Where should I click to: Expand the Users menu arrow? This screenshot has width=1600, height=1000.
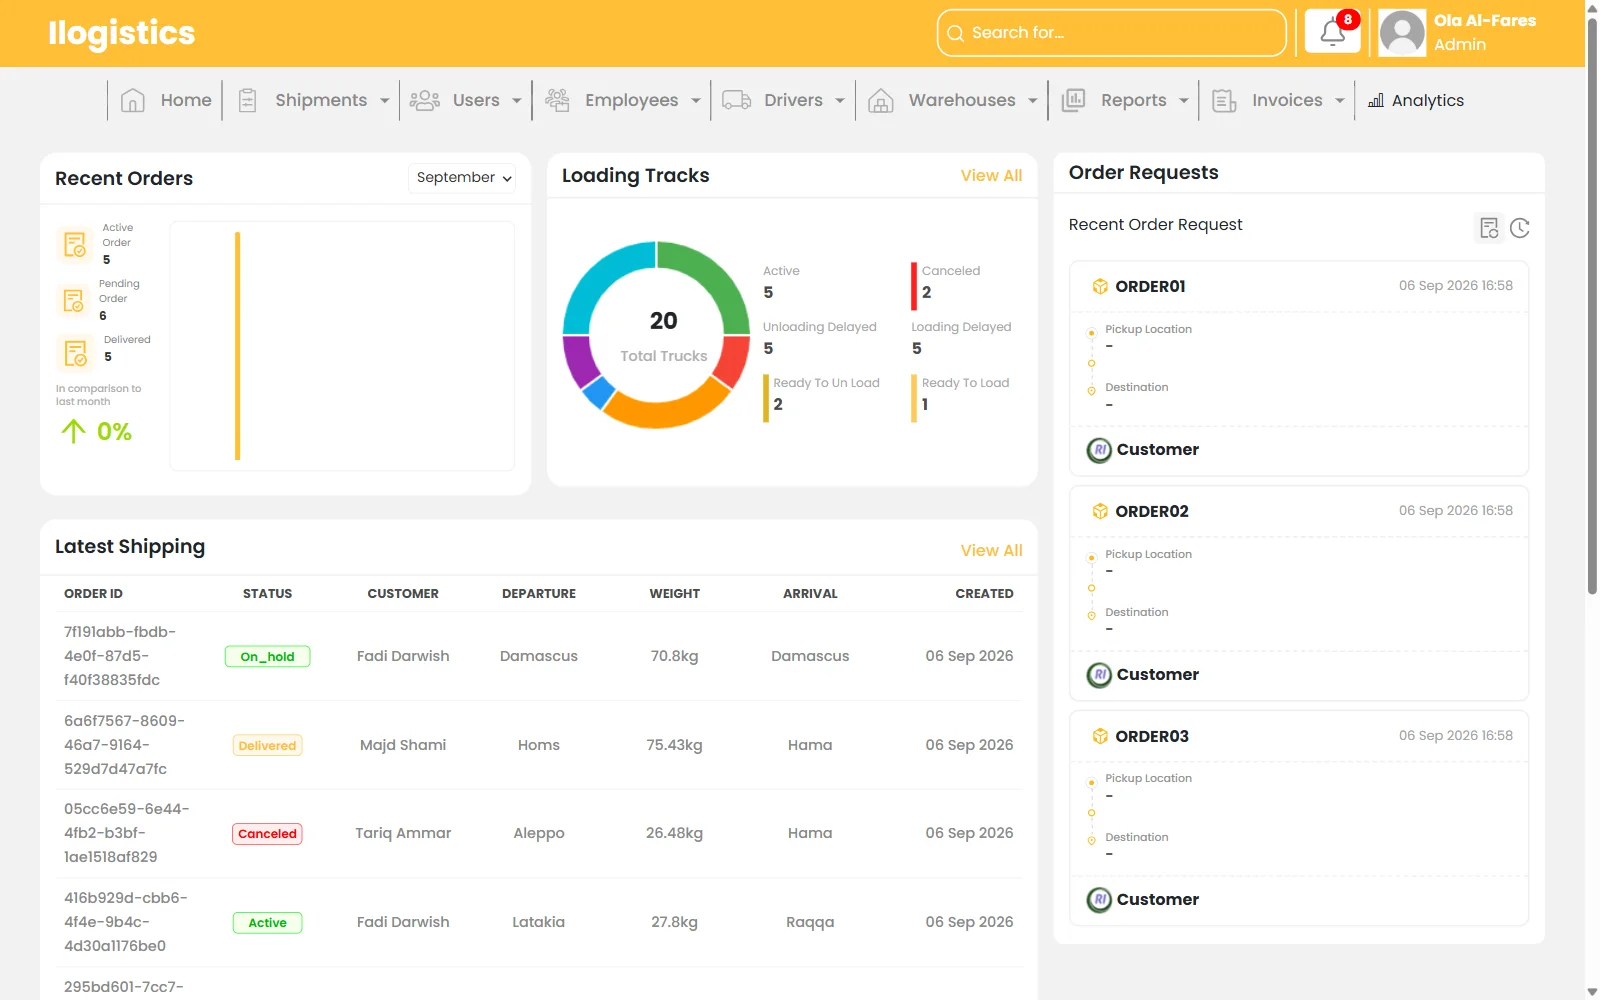point(517,101)
